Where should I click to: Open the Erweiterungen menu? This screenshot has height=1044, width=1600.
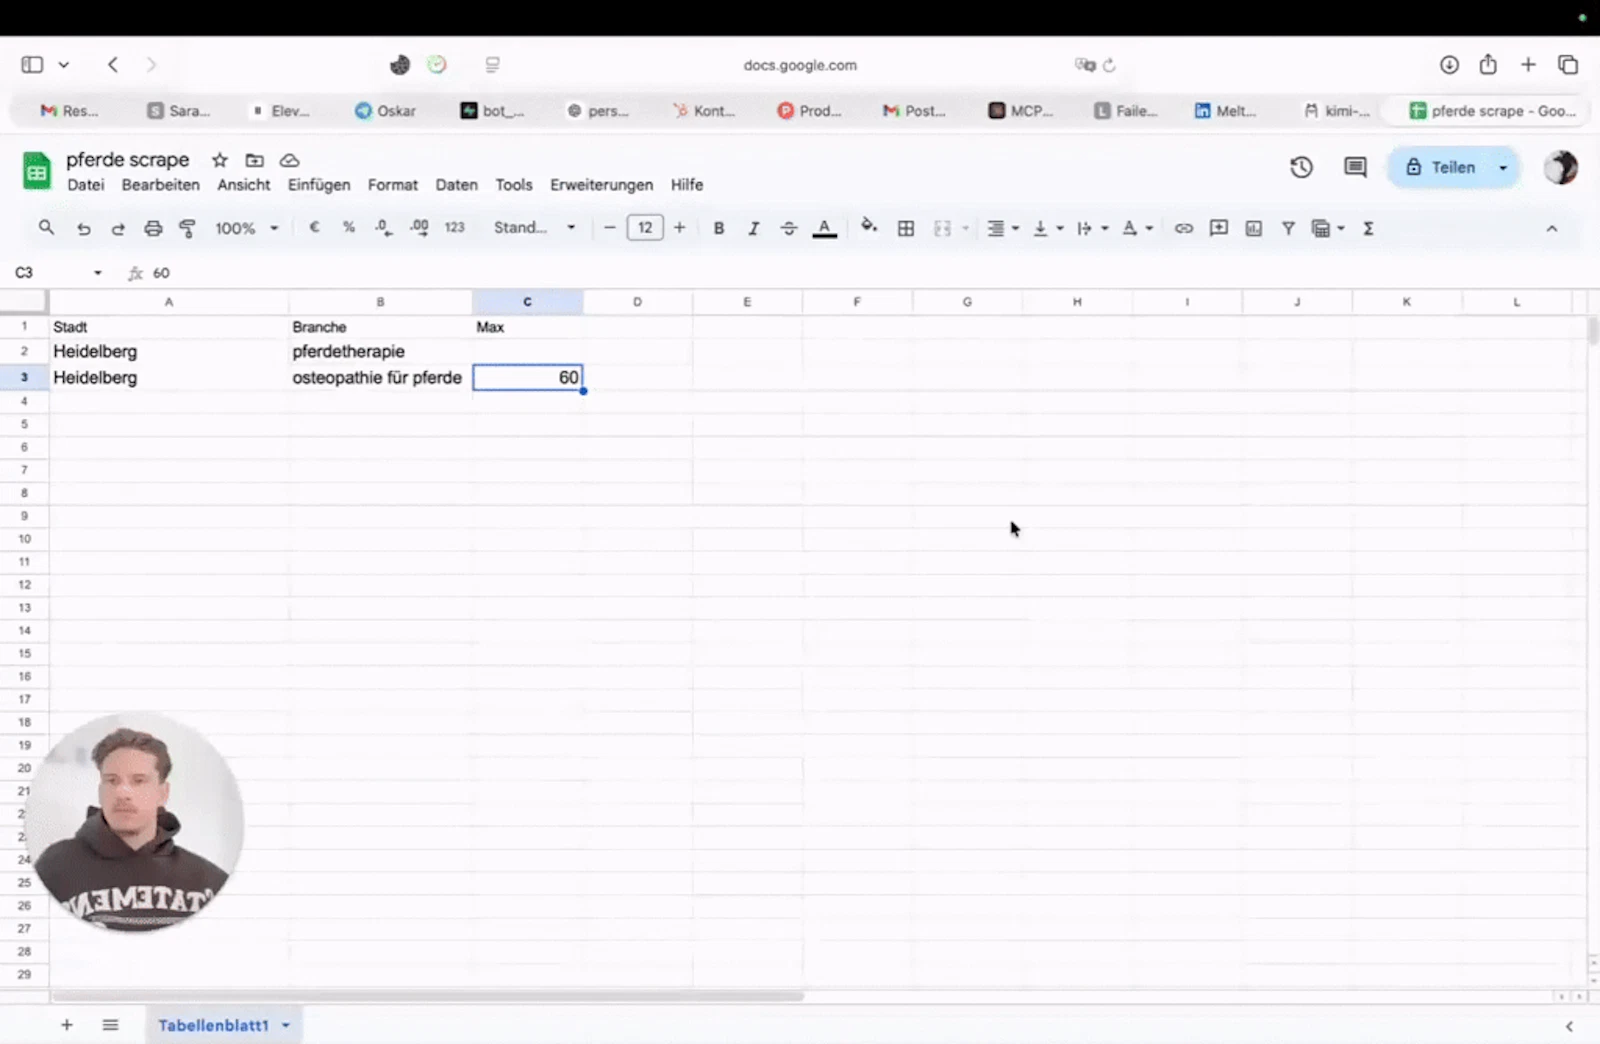coord(601,185)
